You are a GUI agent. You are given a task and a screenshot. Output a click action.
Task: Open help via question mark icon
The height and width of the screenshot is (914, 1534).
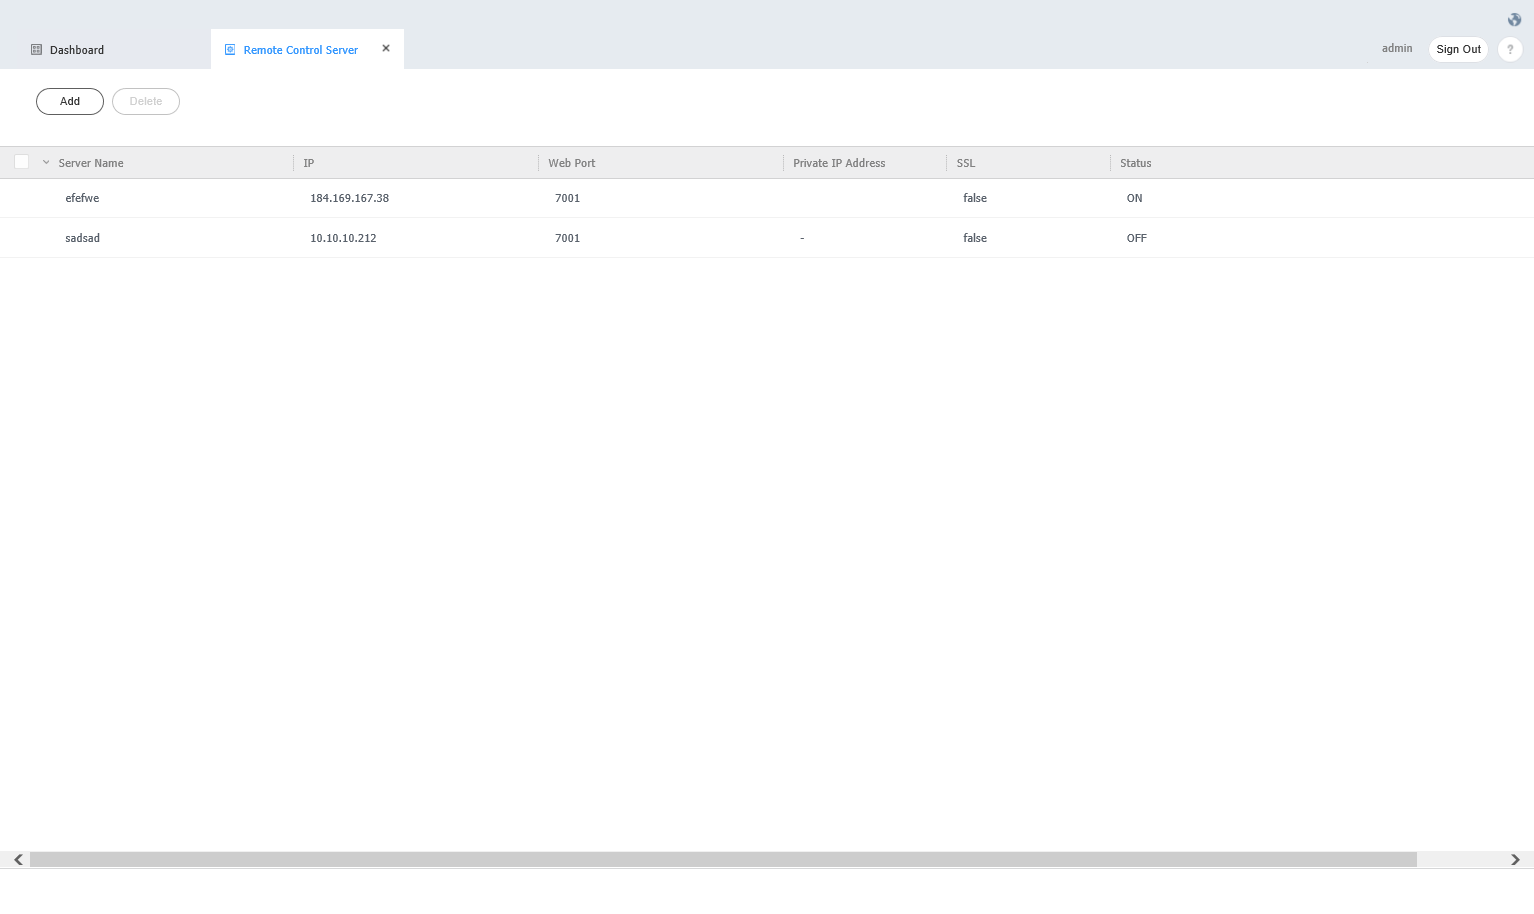click(x=1510, y=50)
